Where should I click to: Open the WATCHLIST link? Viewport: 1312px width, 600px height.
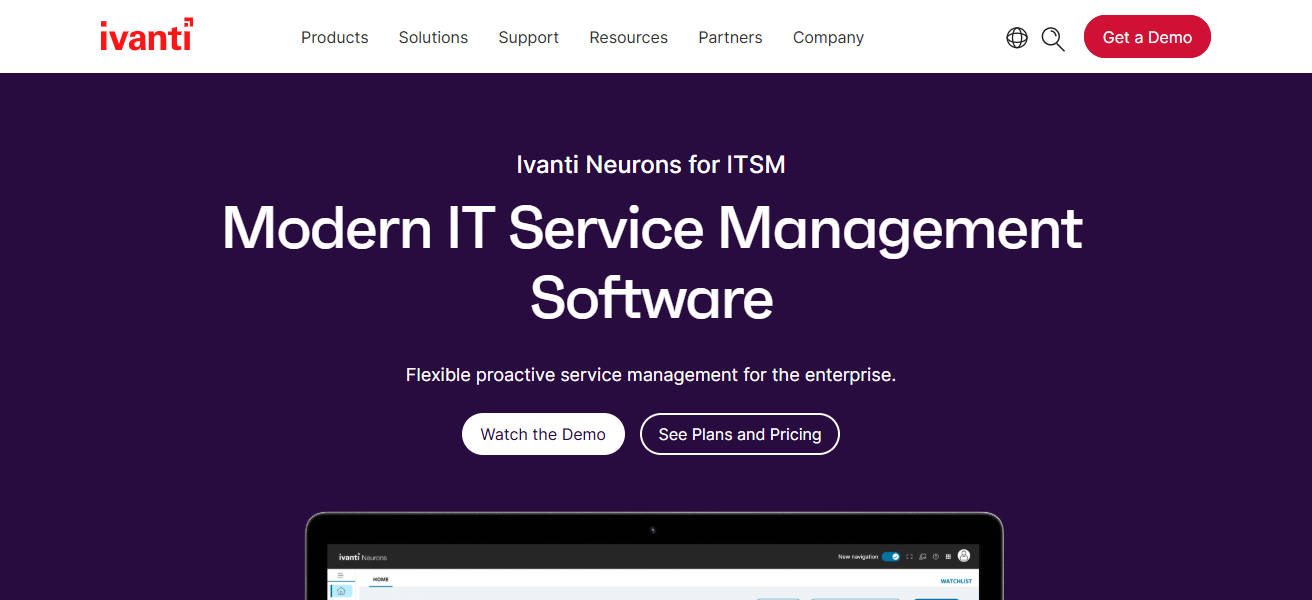click(956, 580)
